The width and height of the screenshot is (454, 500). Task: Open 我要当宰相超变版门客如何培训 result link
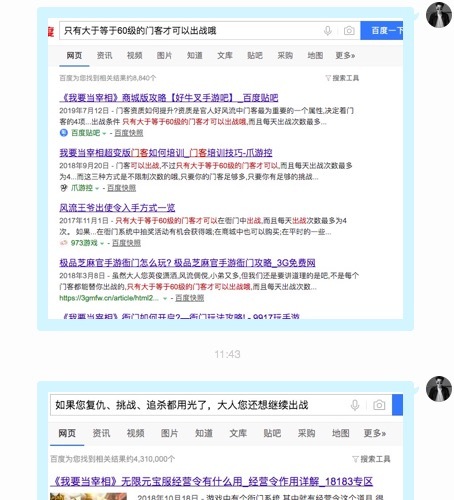click(166, 153)
